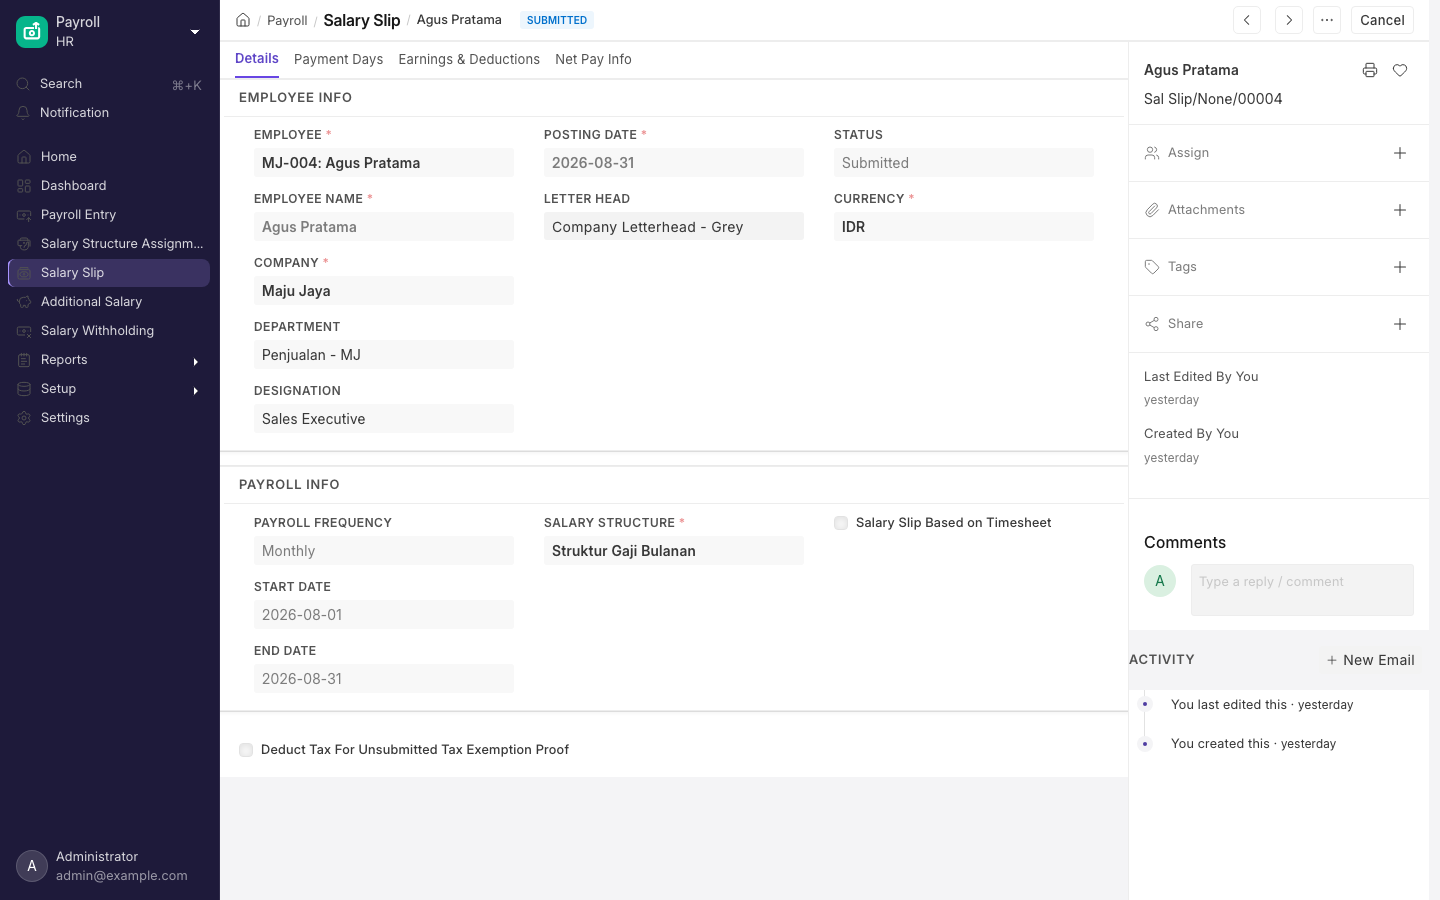The height and width of the screenshot is (900, 1440).
Task: Open the Currency field selector
Action: point(964,227)
